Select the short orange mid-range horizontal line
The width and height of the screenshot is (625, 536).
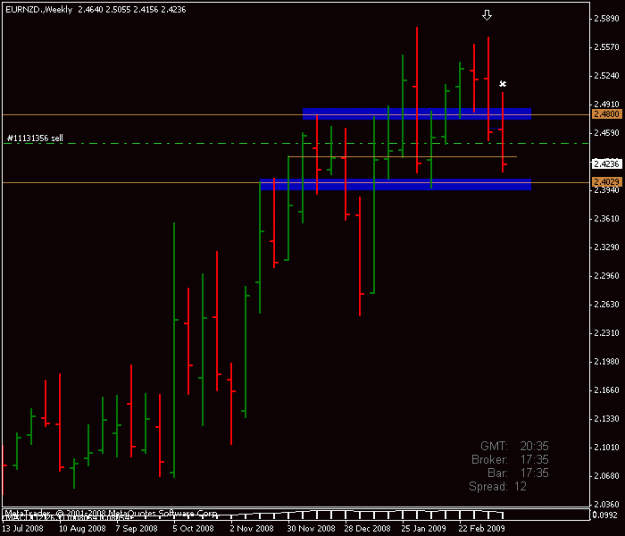pyautogui.click(x=403, y=157)
